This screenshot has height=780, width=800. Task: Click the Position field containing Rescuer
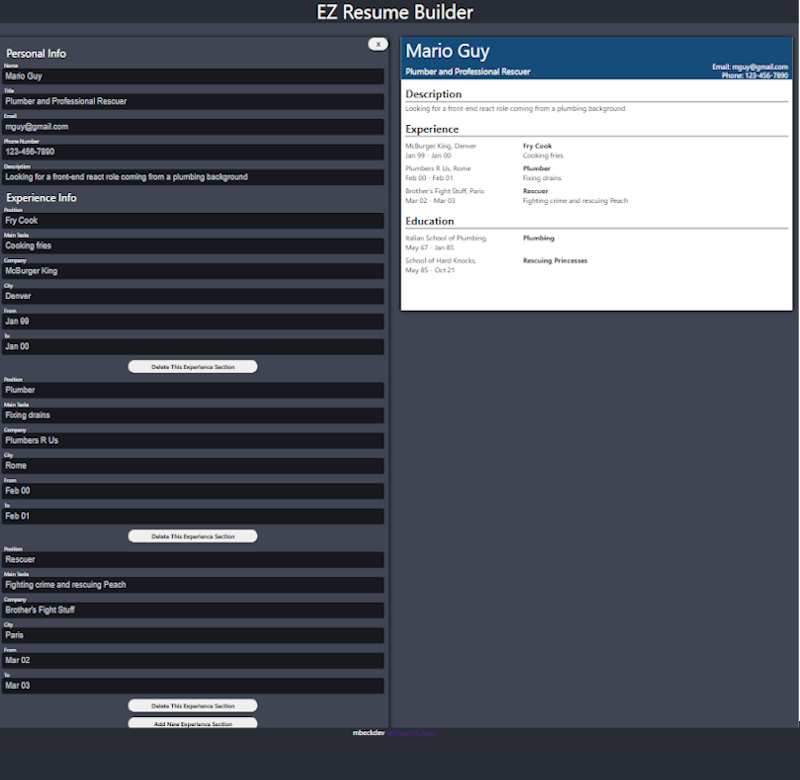coord(193,560)
